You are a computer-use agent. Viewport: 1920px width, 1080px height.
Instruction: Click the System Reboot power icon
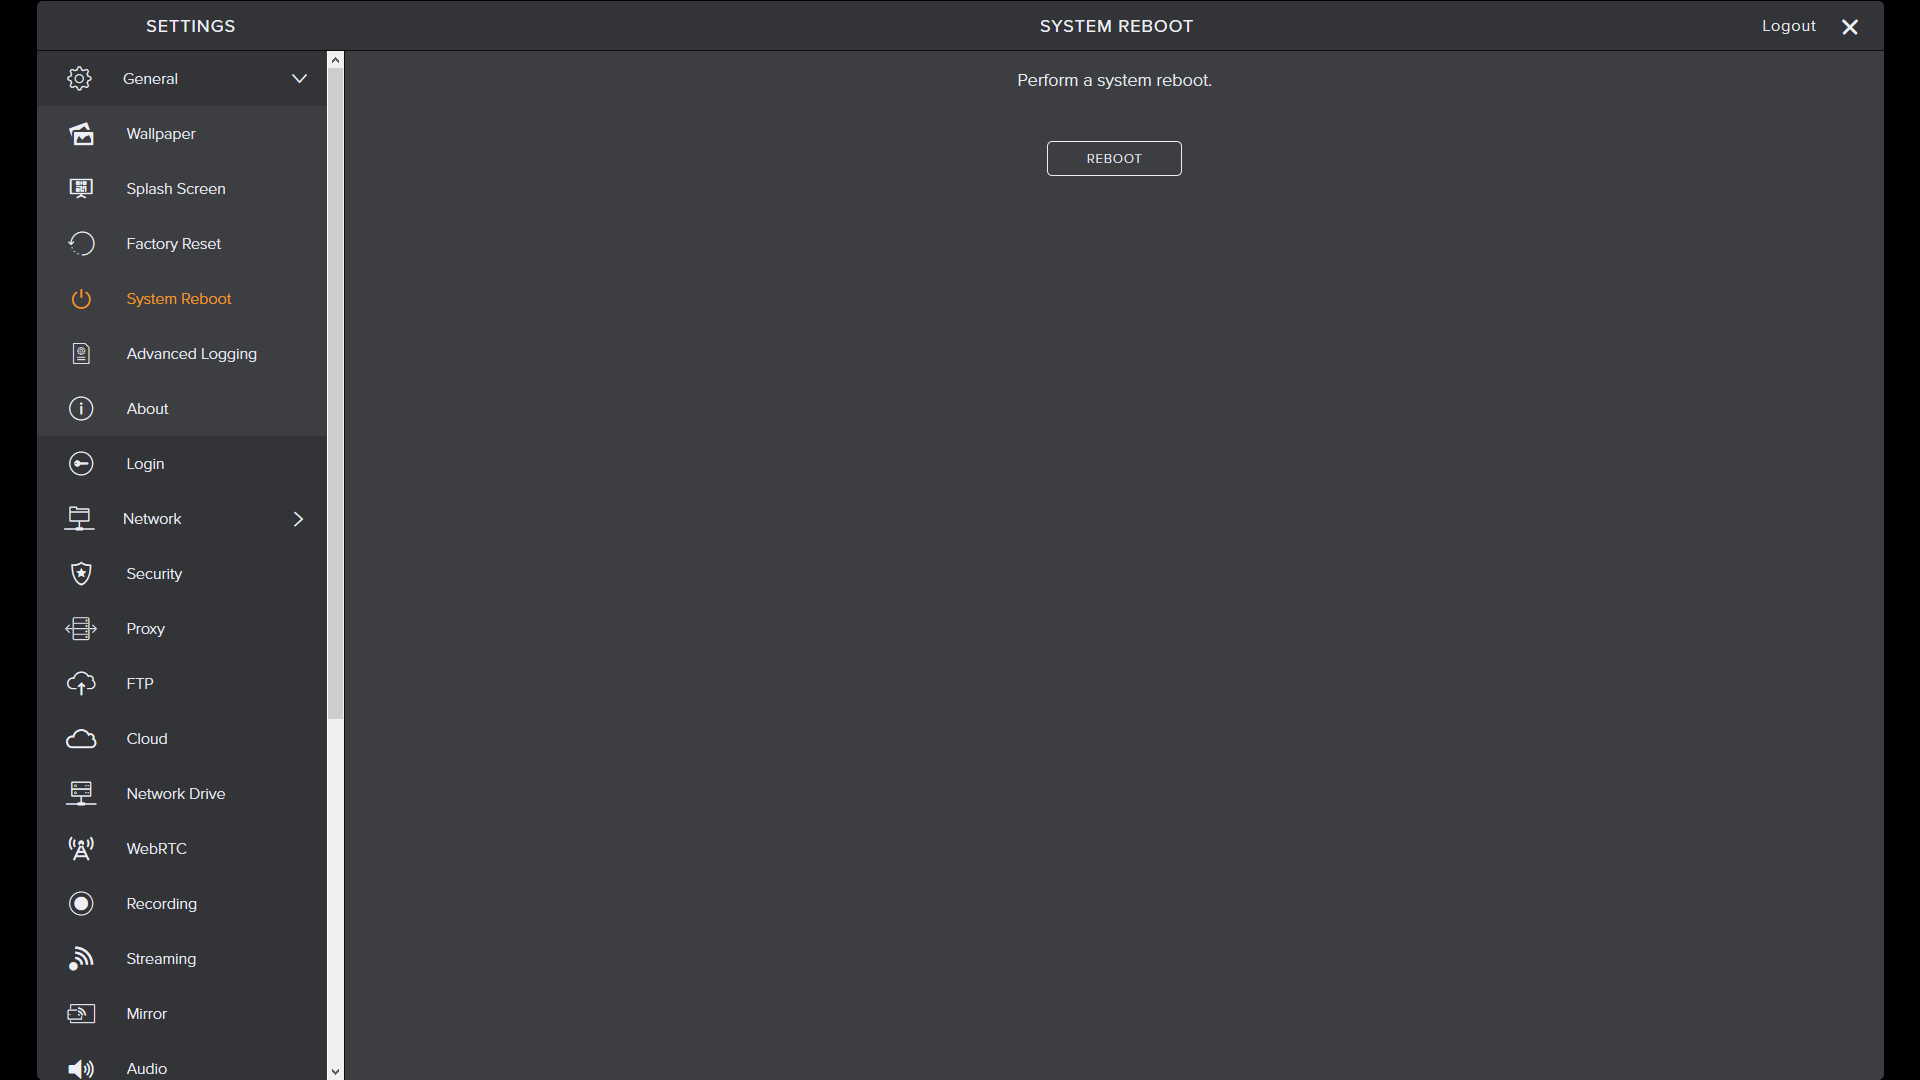(x=81, y=298)
